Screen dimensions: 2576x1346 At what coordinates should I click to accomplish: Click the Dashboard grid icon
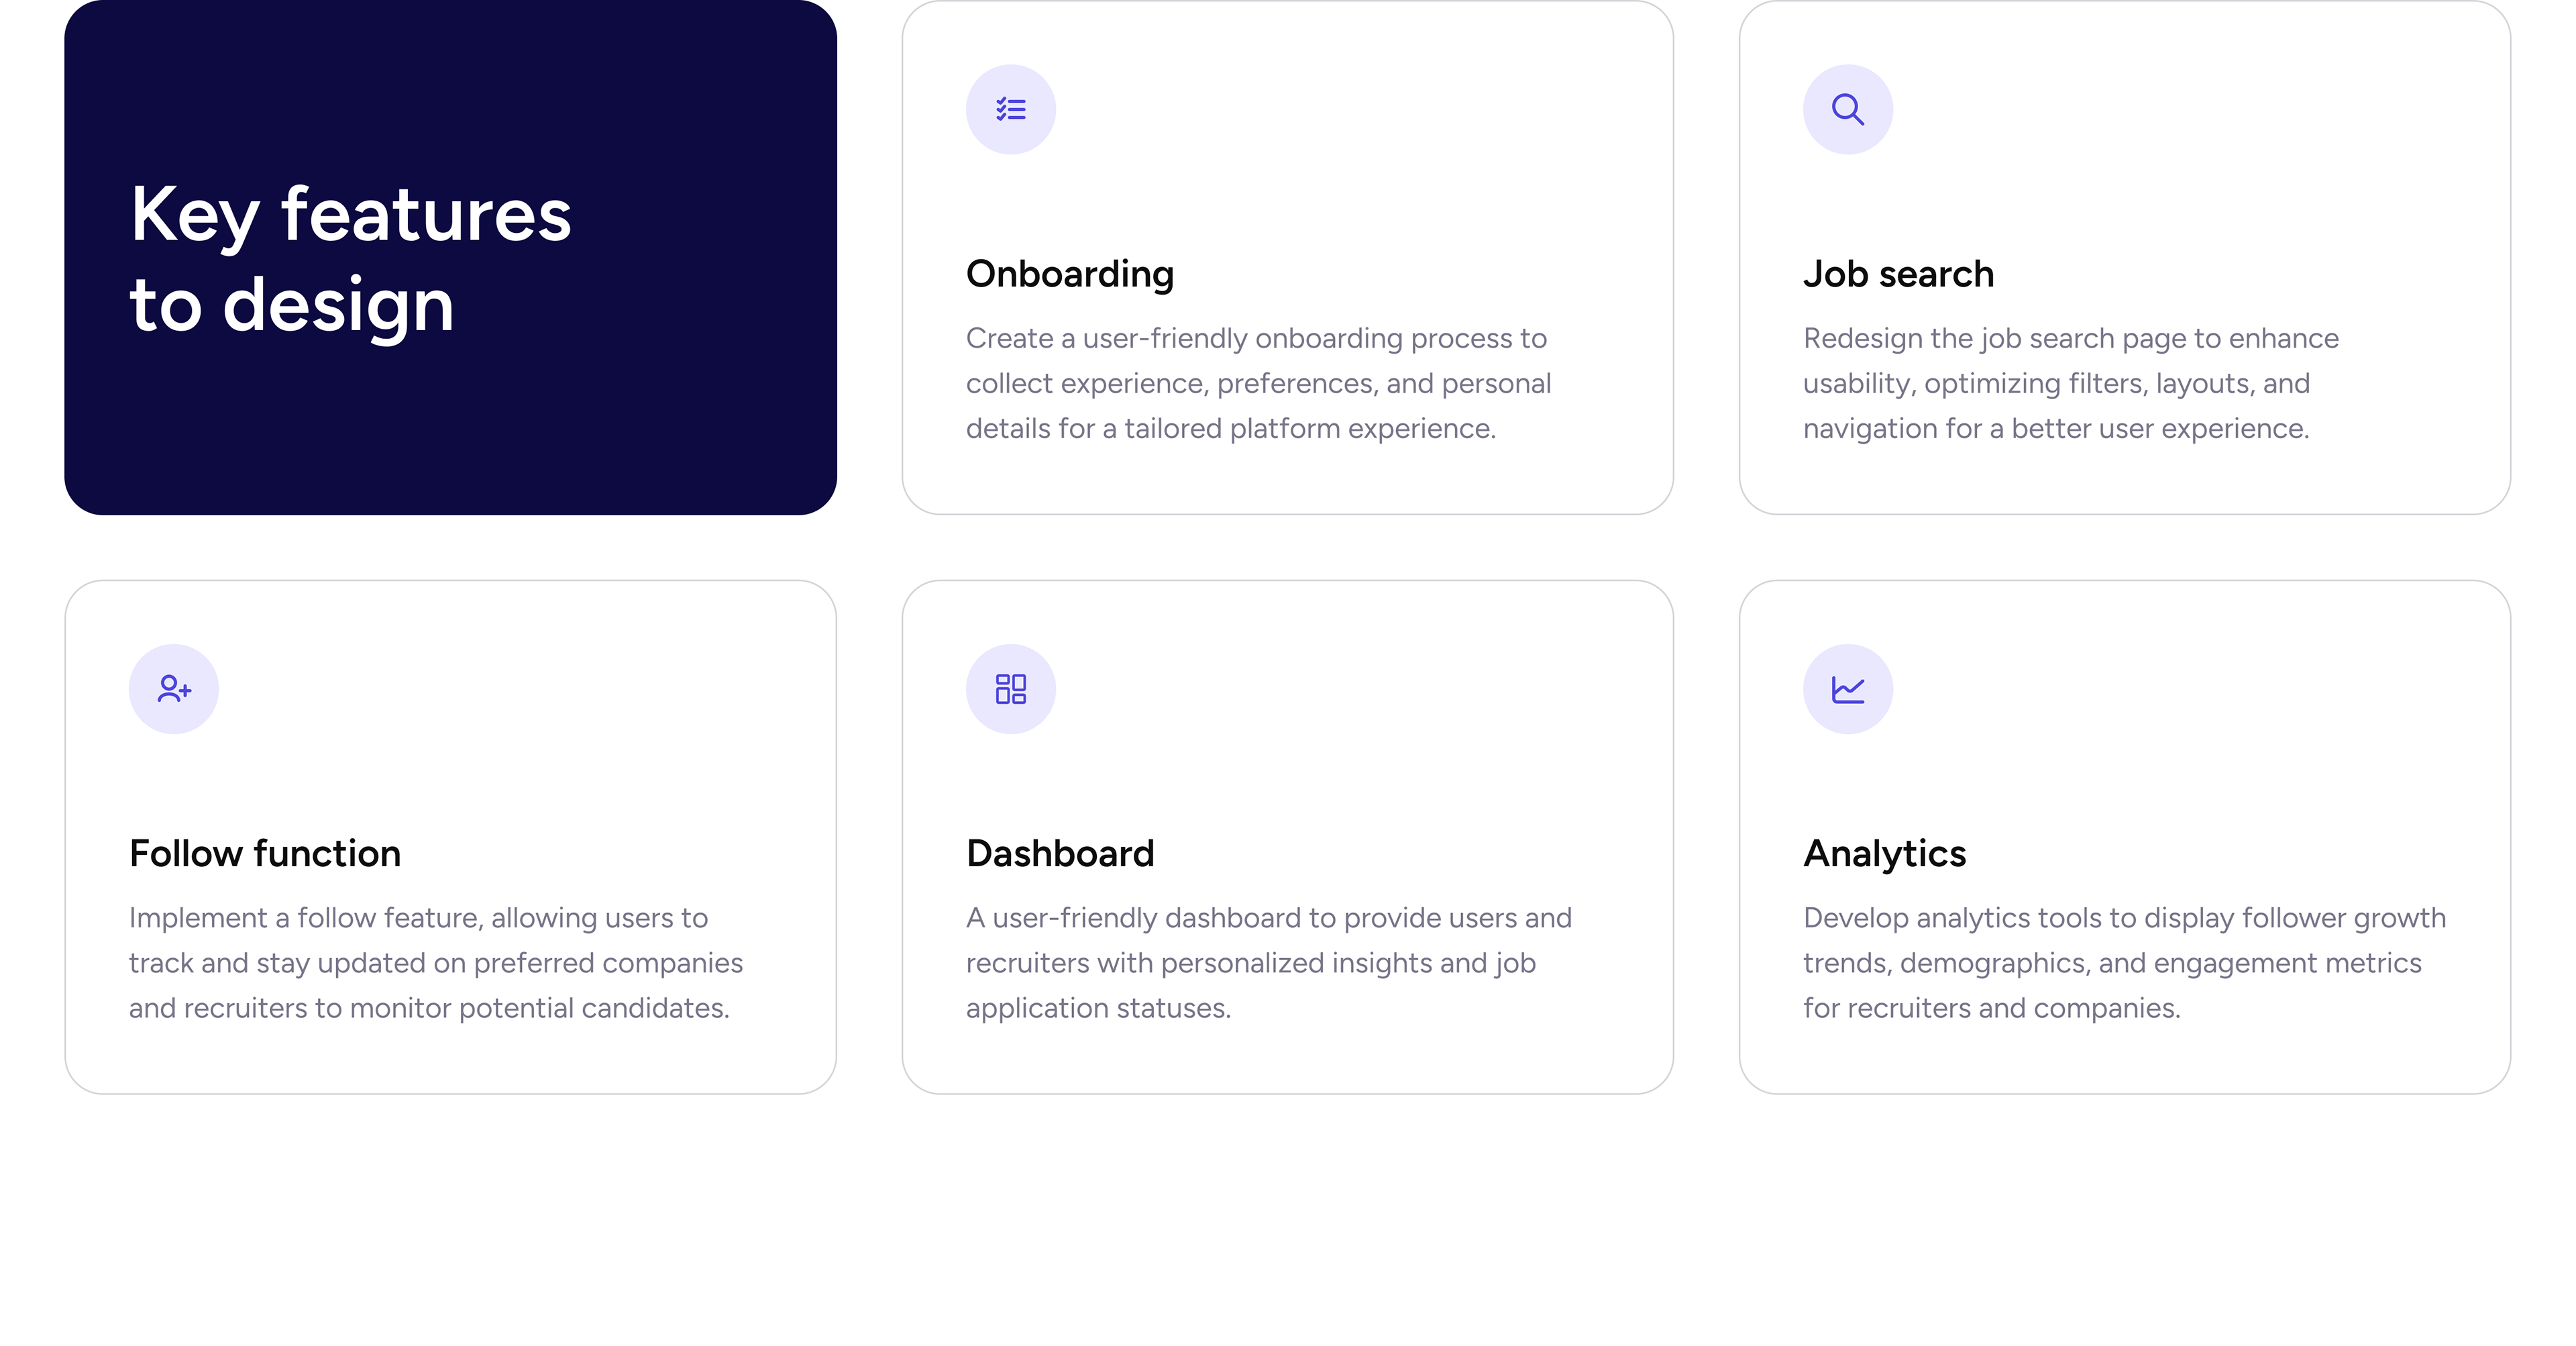[1010, 688]
